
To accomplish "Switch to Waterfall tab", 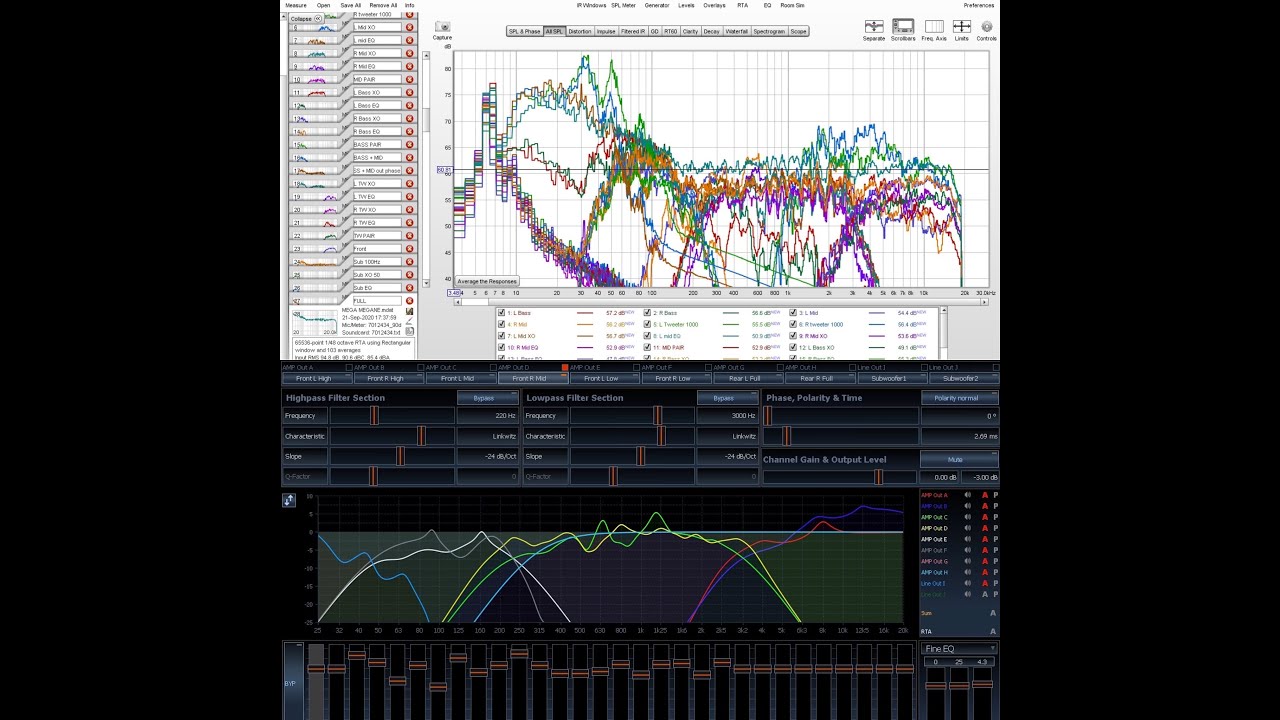I will click(736, 31).
